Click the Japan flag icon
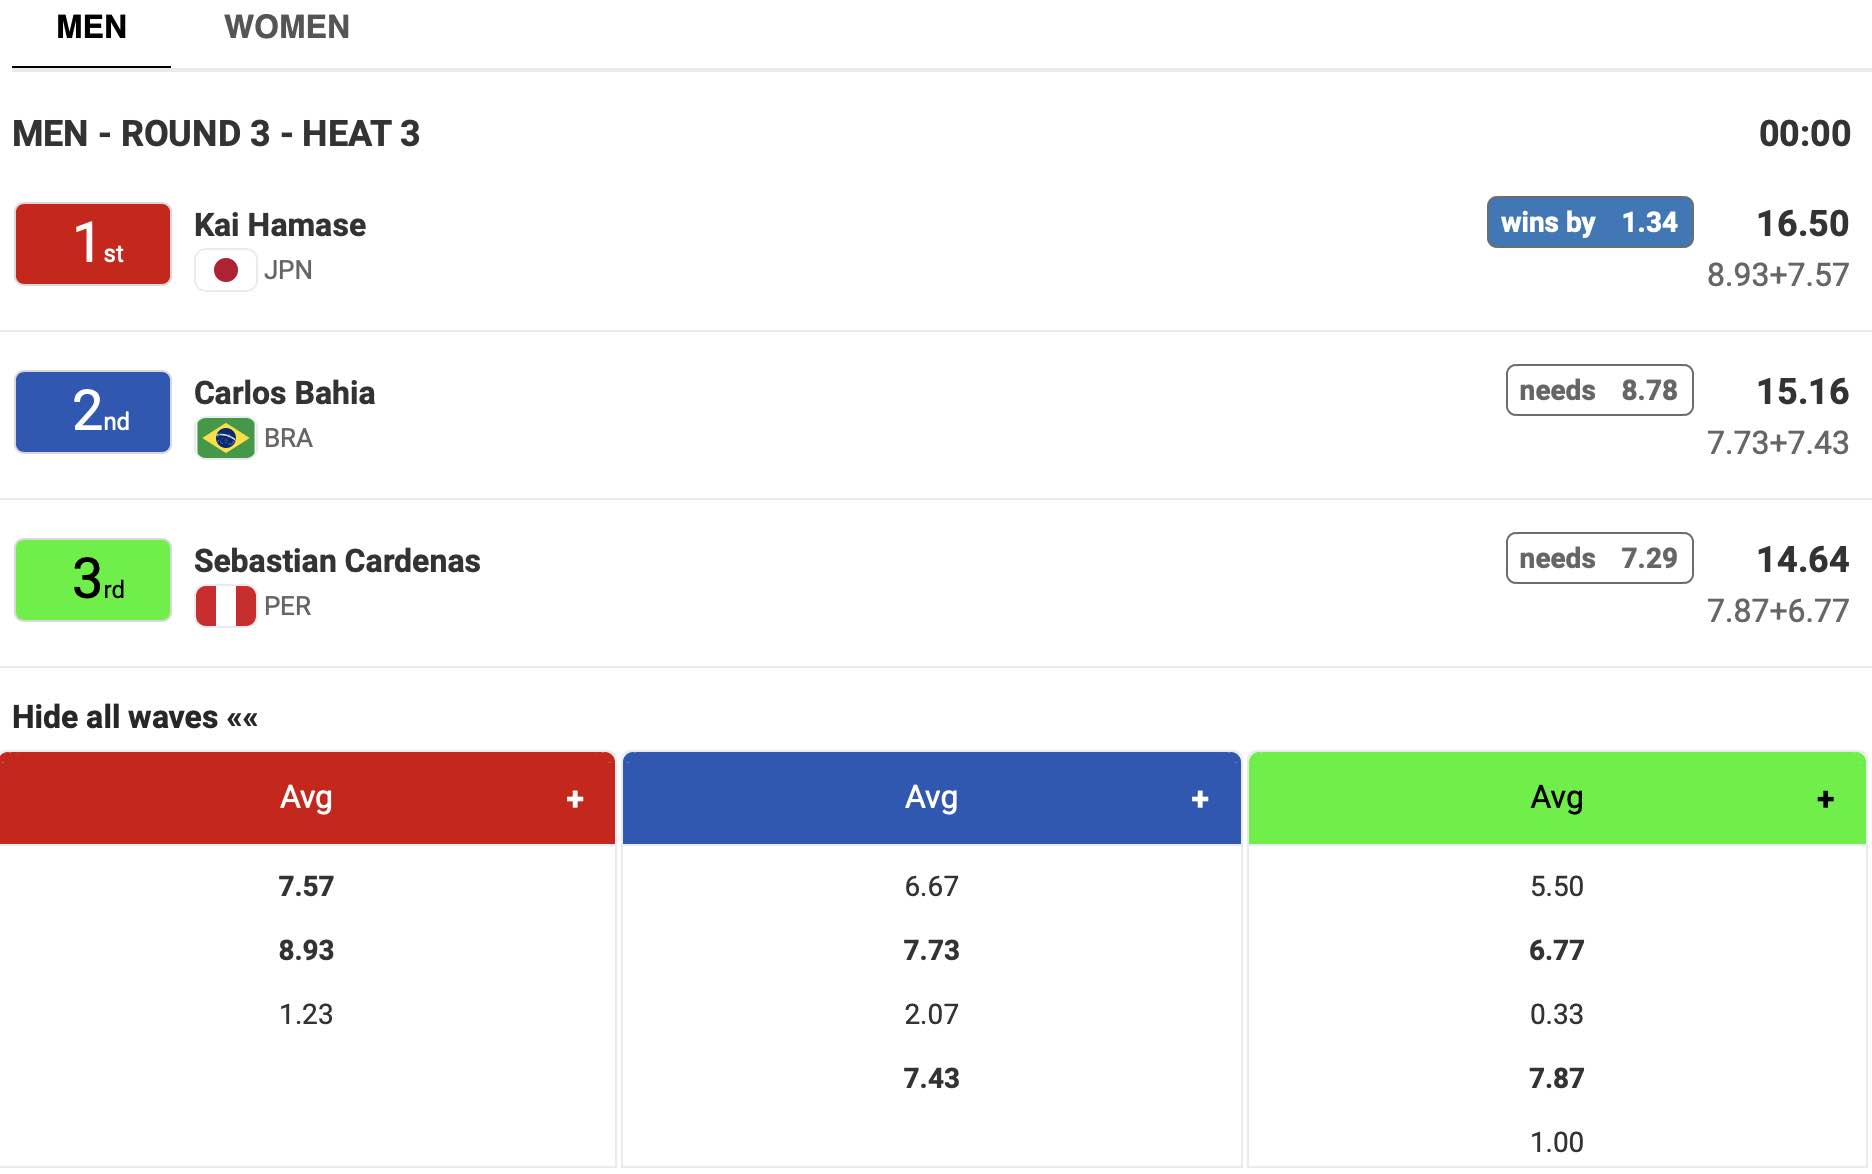 [x=225, y=270]
